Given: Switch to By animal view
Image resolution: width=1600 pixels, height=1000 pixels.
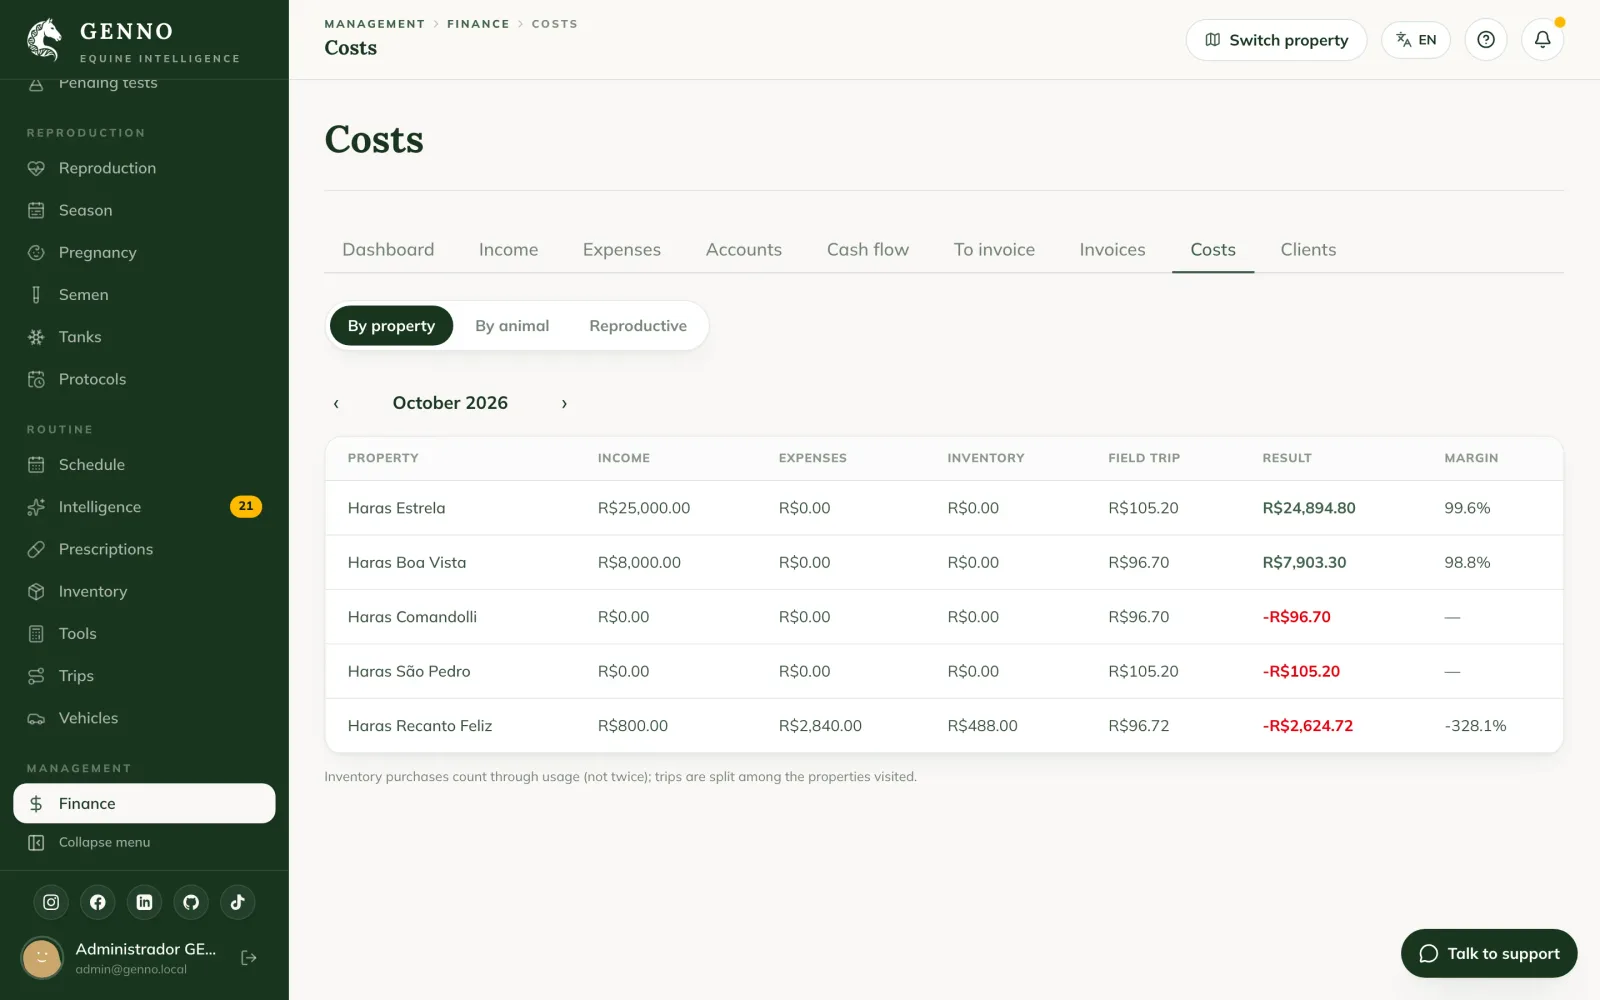Looking at the screenshot, I should pyautogui.click(x=512, y=326).
